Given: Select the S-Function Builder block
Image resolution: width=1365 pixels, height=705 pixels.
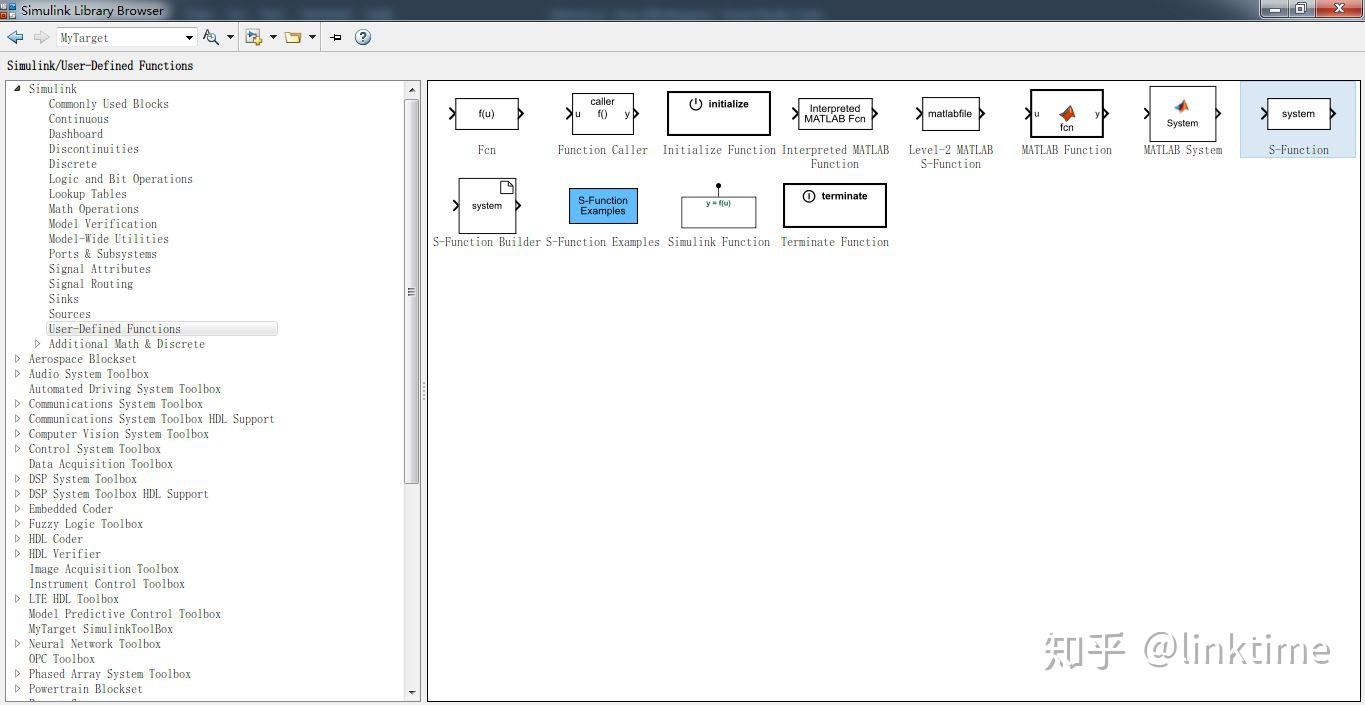Looking at the screenshot, I should tap(486, 205).
